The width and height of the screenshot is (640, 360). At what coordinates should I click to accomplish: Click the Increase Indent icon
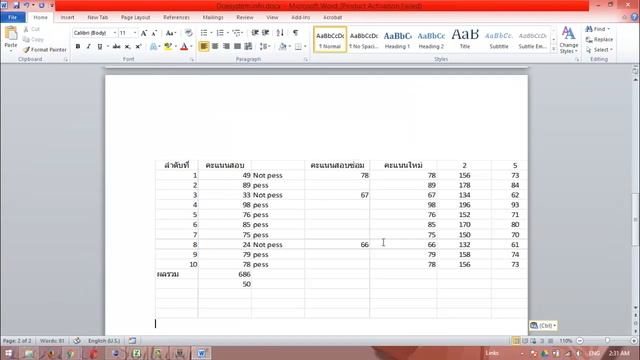click(265, 33)
